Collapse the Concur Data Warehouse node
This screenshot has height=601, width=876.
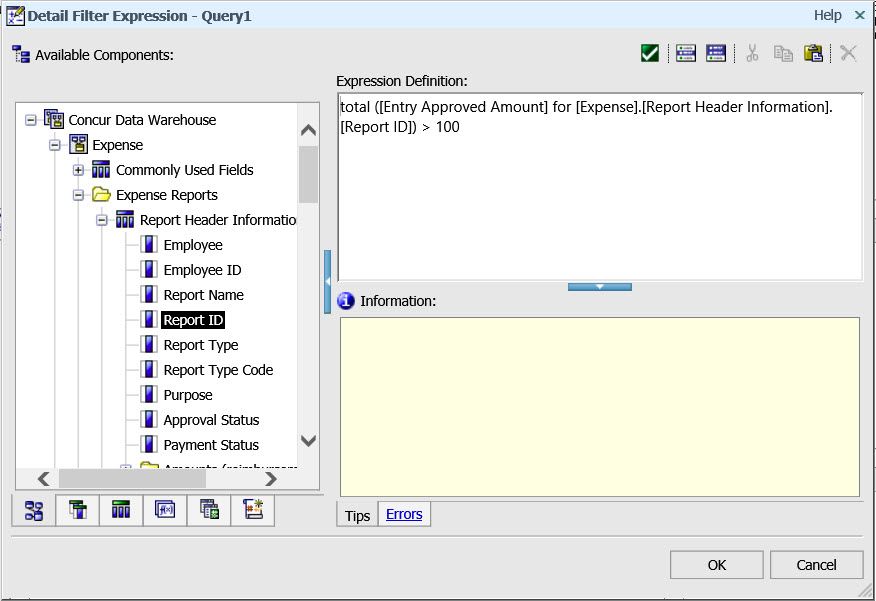[31, 120]
